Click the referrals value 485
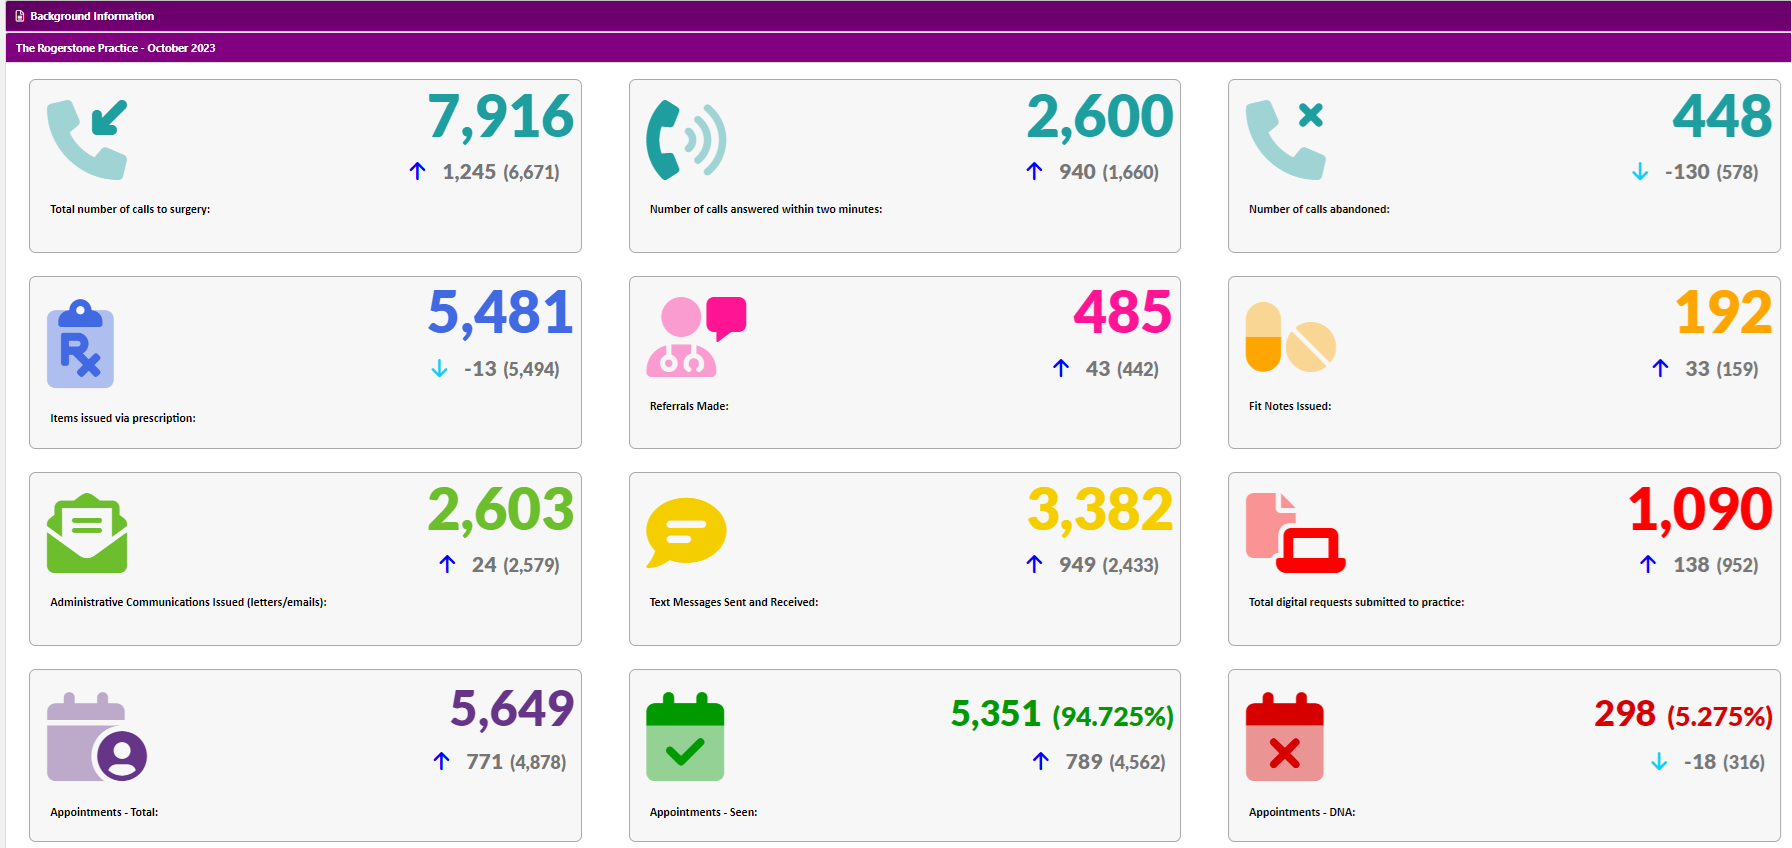 pos(1122,312)
